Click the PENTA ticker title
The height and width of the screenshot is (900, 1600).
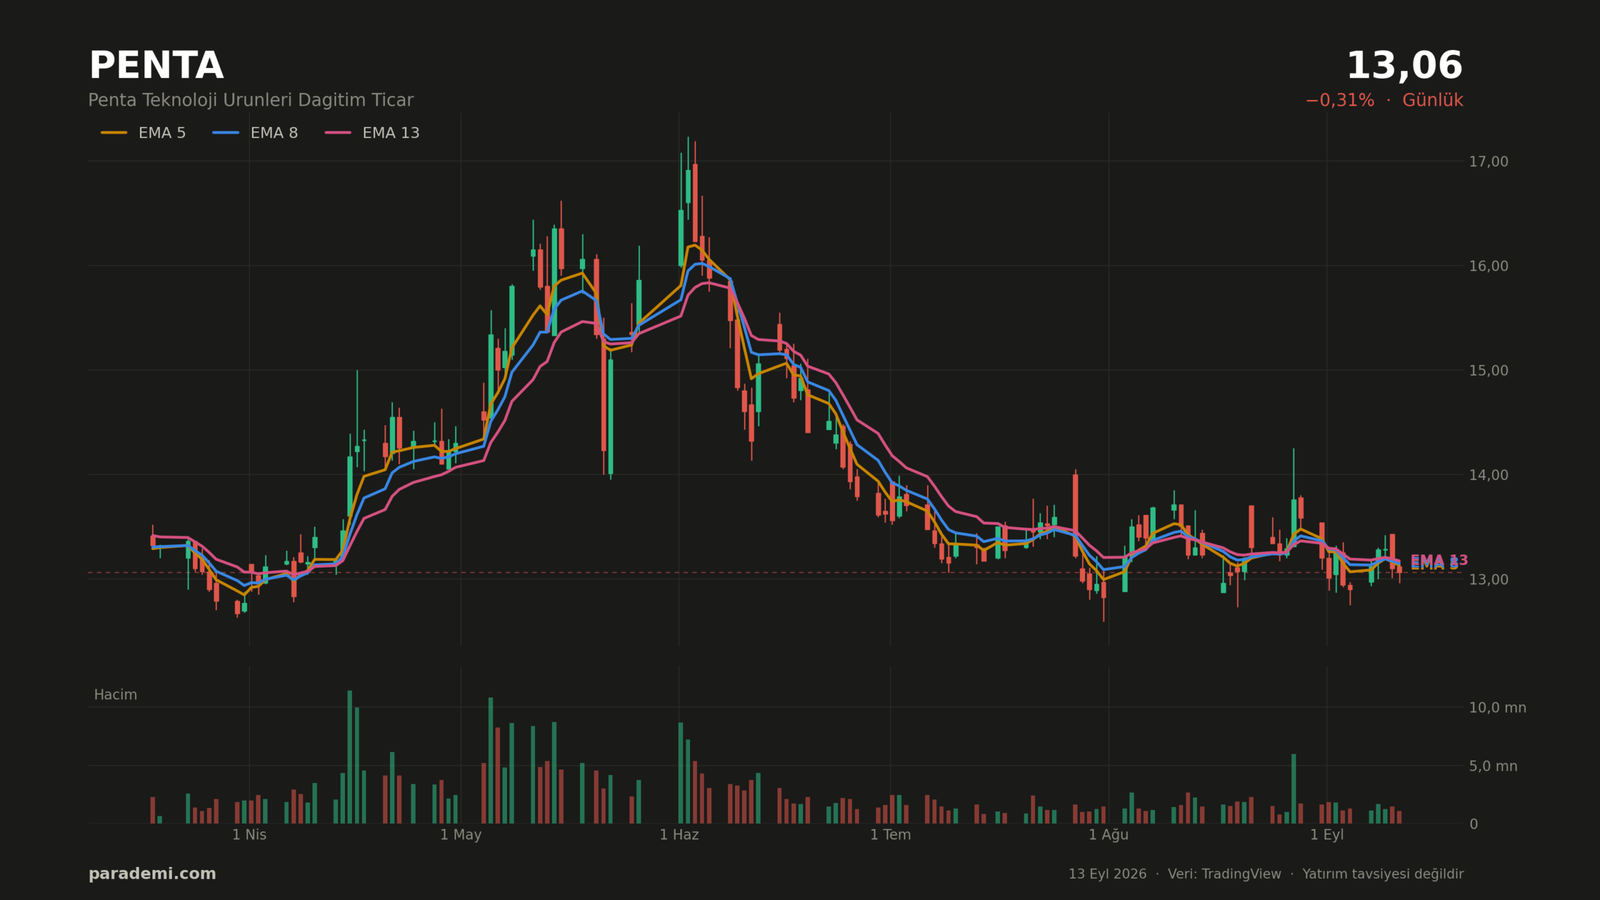coord(156,66)
